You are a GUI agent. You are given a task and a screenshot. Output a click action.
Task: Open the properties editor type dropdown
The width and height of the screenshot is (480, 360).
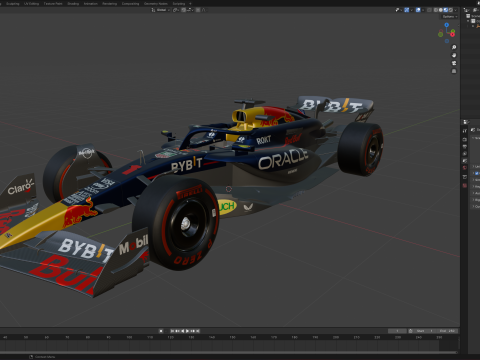466,122
